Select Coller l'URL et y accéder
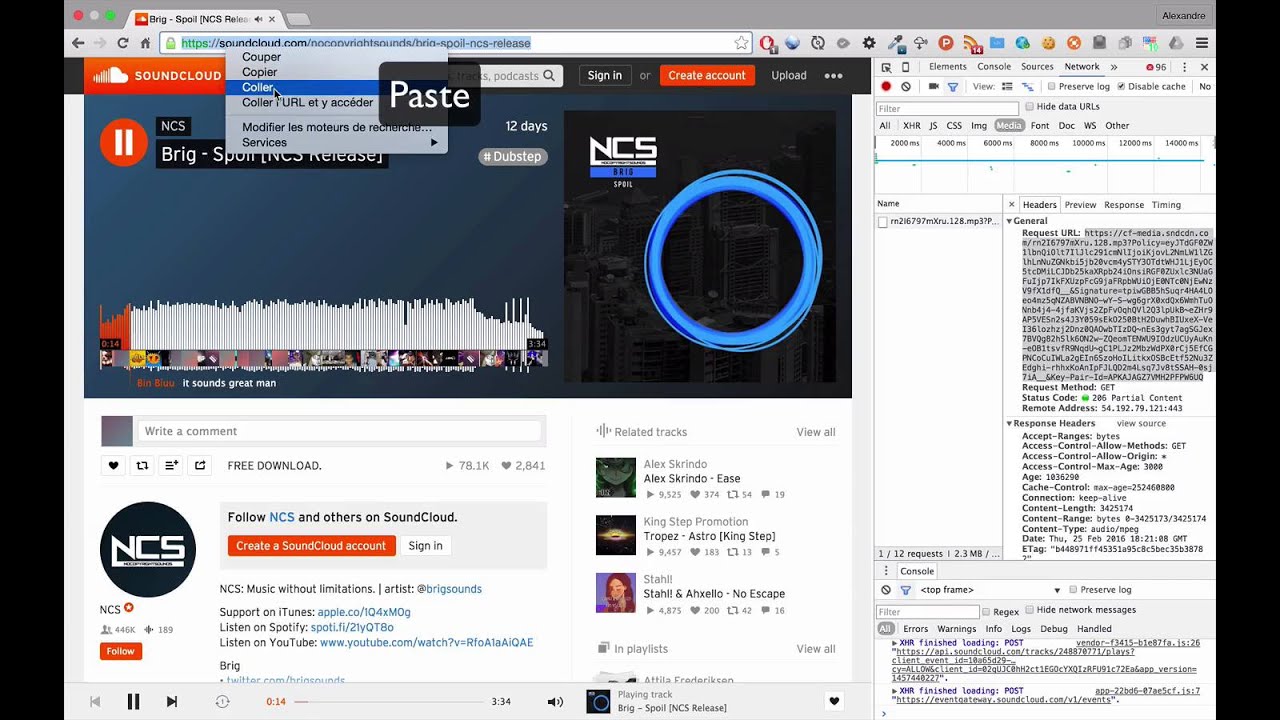This screenshot has width=1280, height=720. pyautogui.click(x=337, y=103)
